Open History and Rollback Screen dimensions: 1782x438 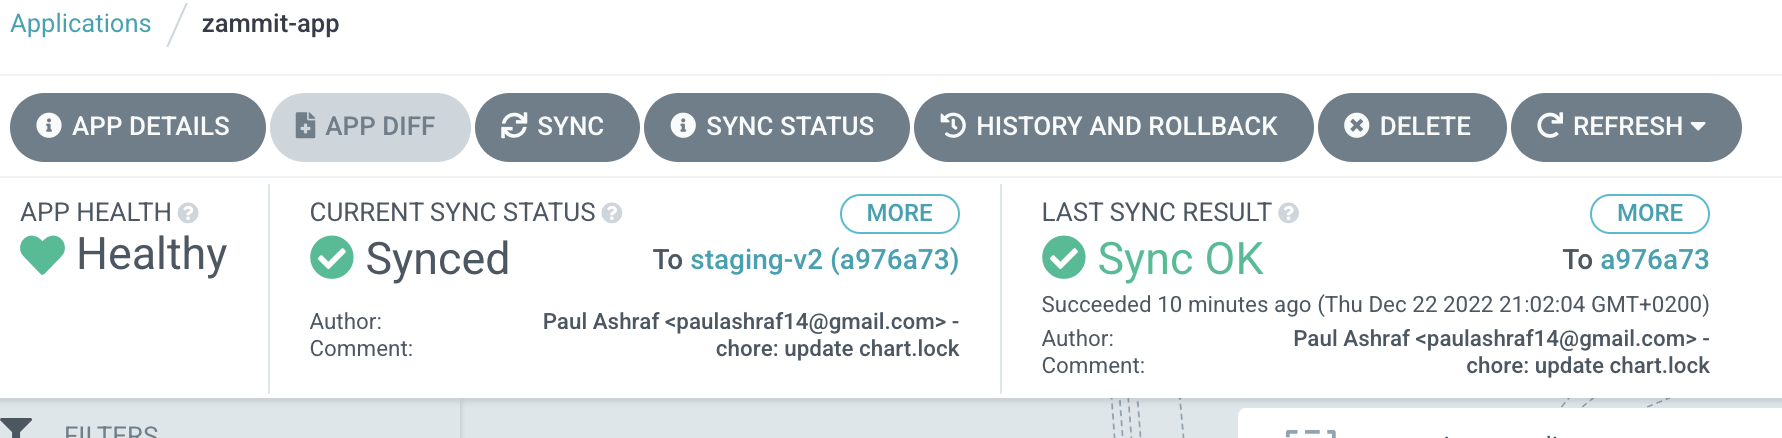[1113, 127]
